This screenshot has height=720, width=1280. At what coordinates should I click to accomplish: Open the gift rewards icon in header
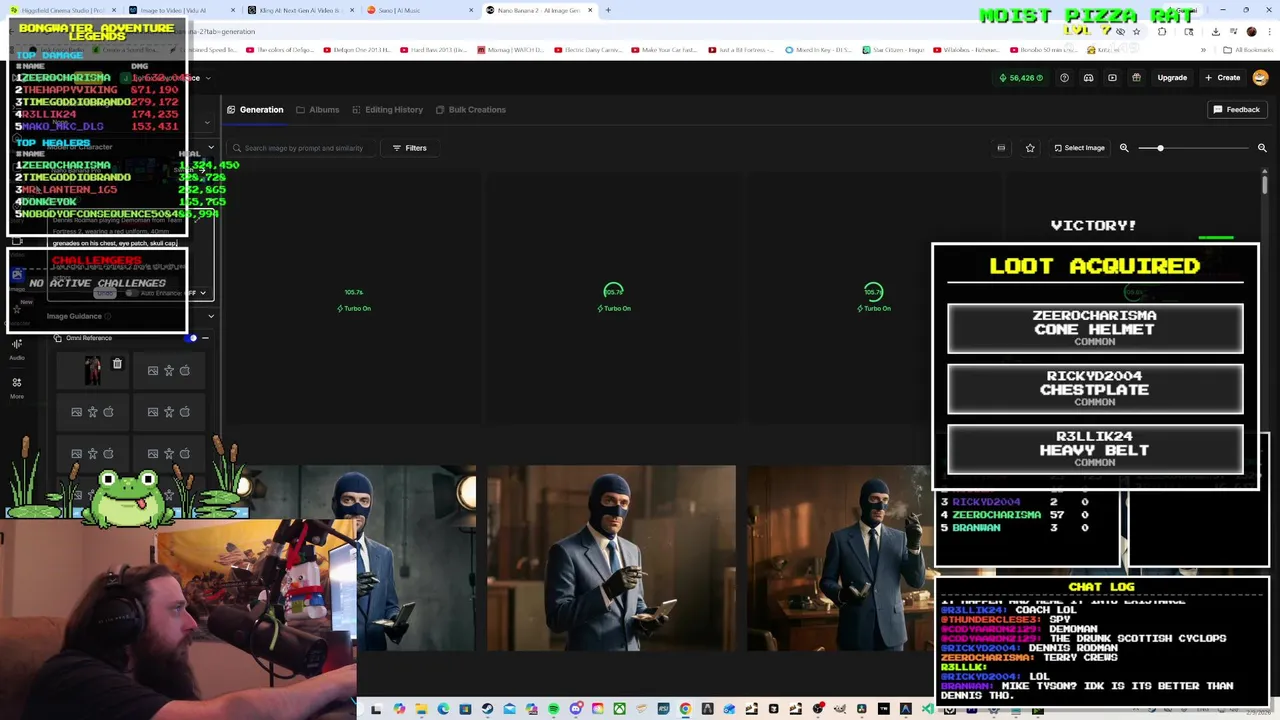(1136, 78)
